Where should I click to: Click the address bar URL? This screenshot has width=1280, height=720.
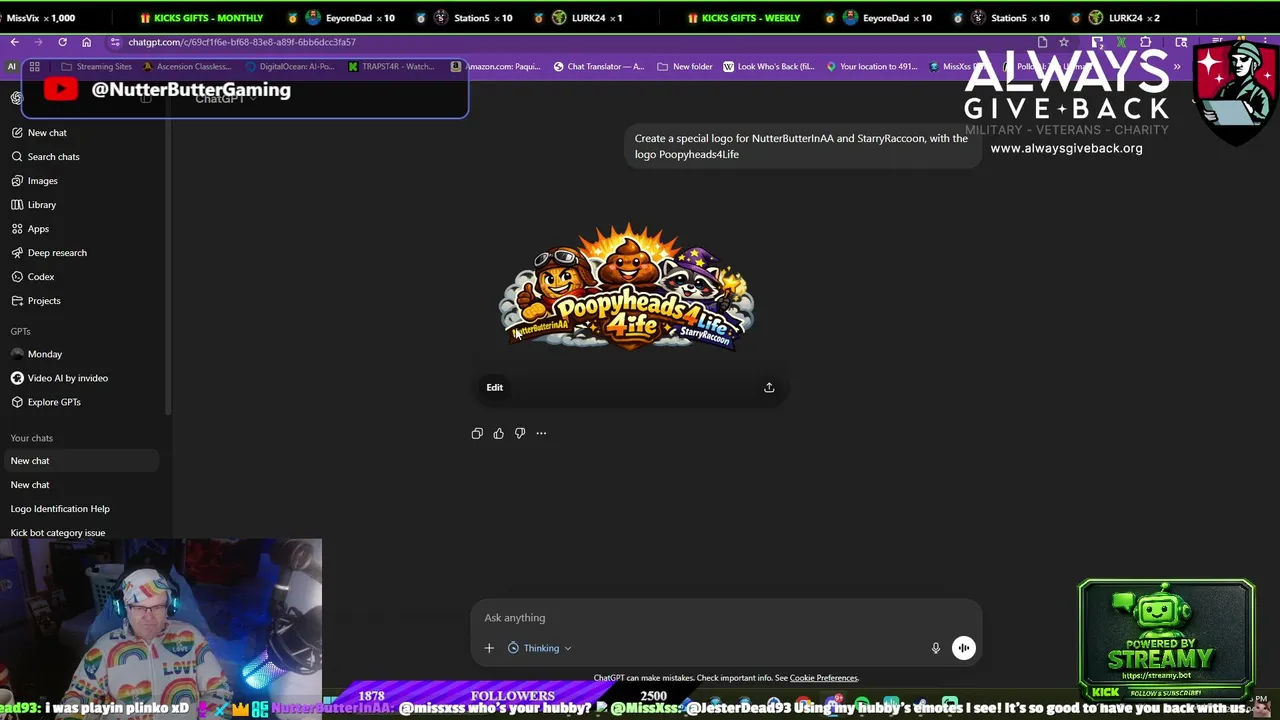coord(242,42)
